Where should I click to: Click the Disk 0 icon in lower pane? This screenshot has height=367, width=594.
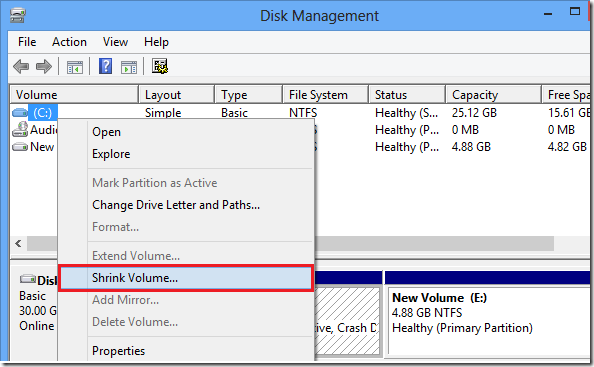(x=28, y=279)
